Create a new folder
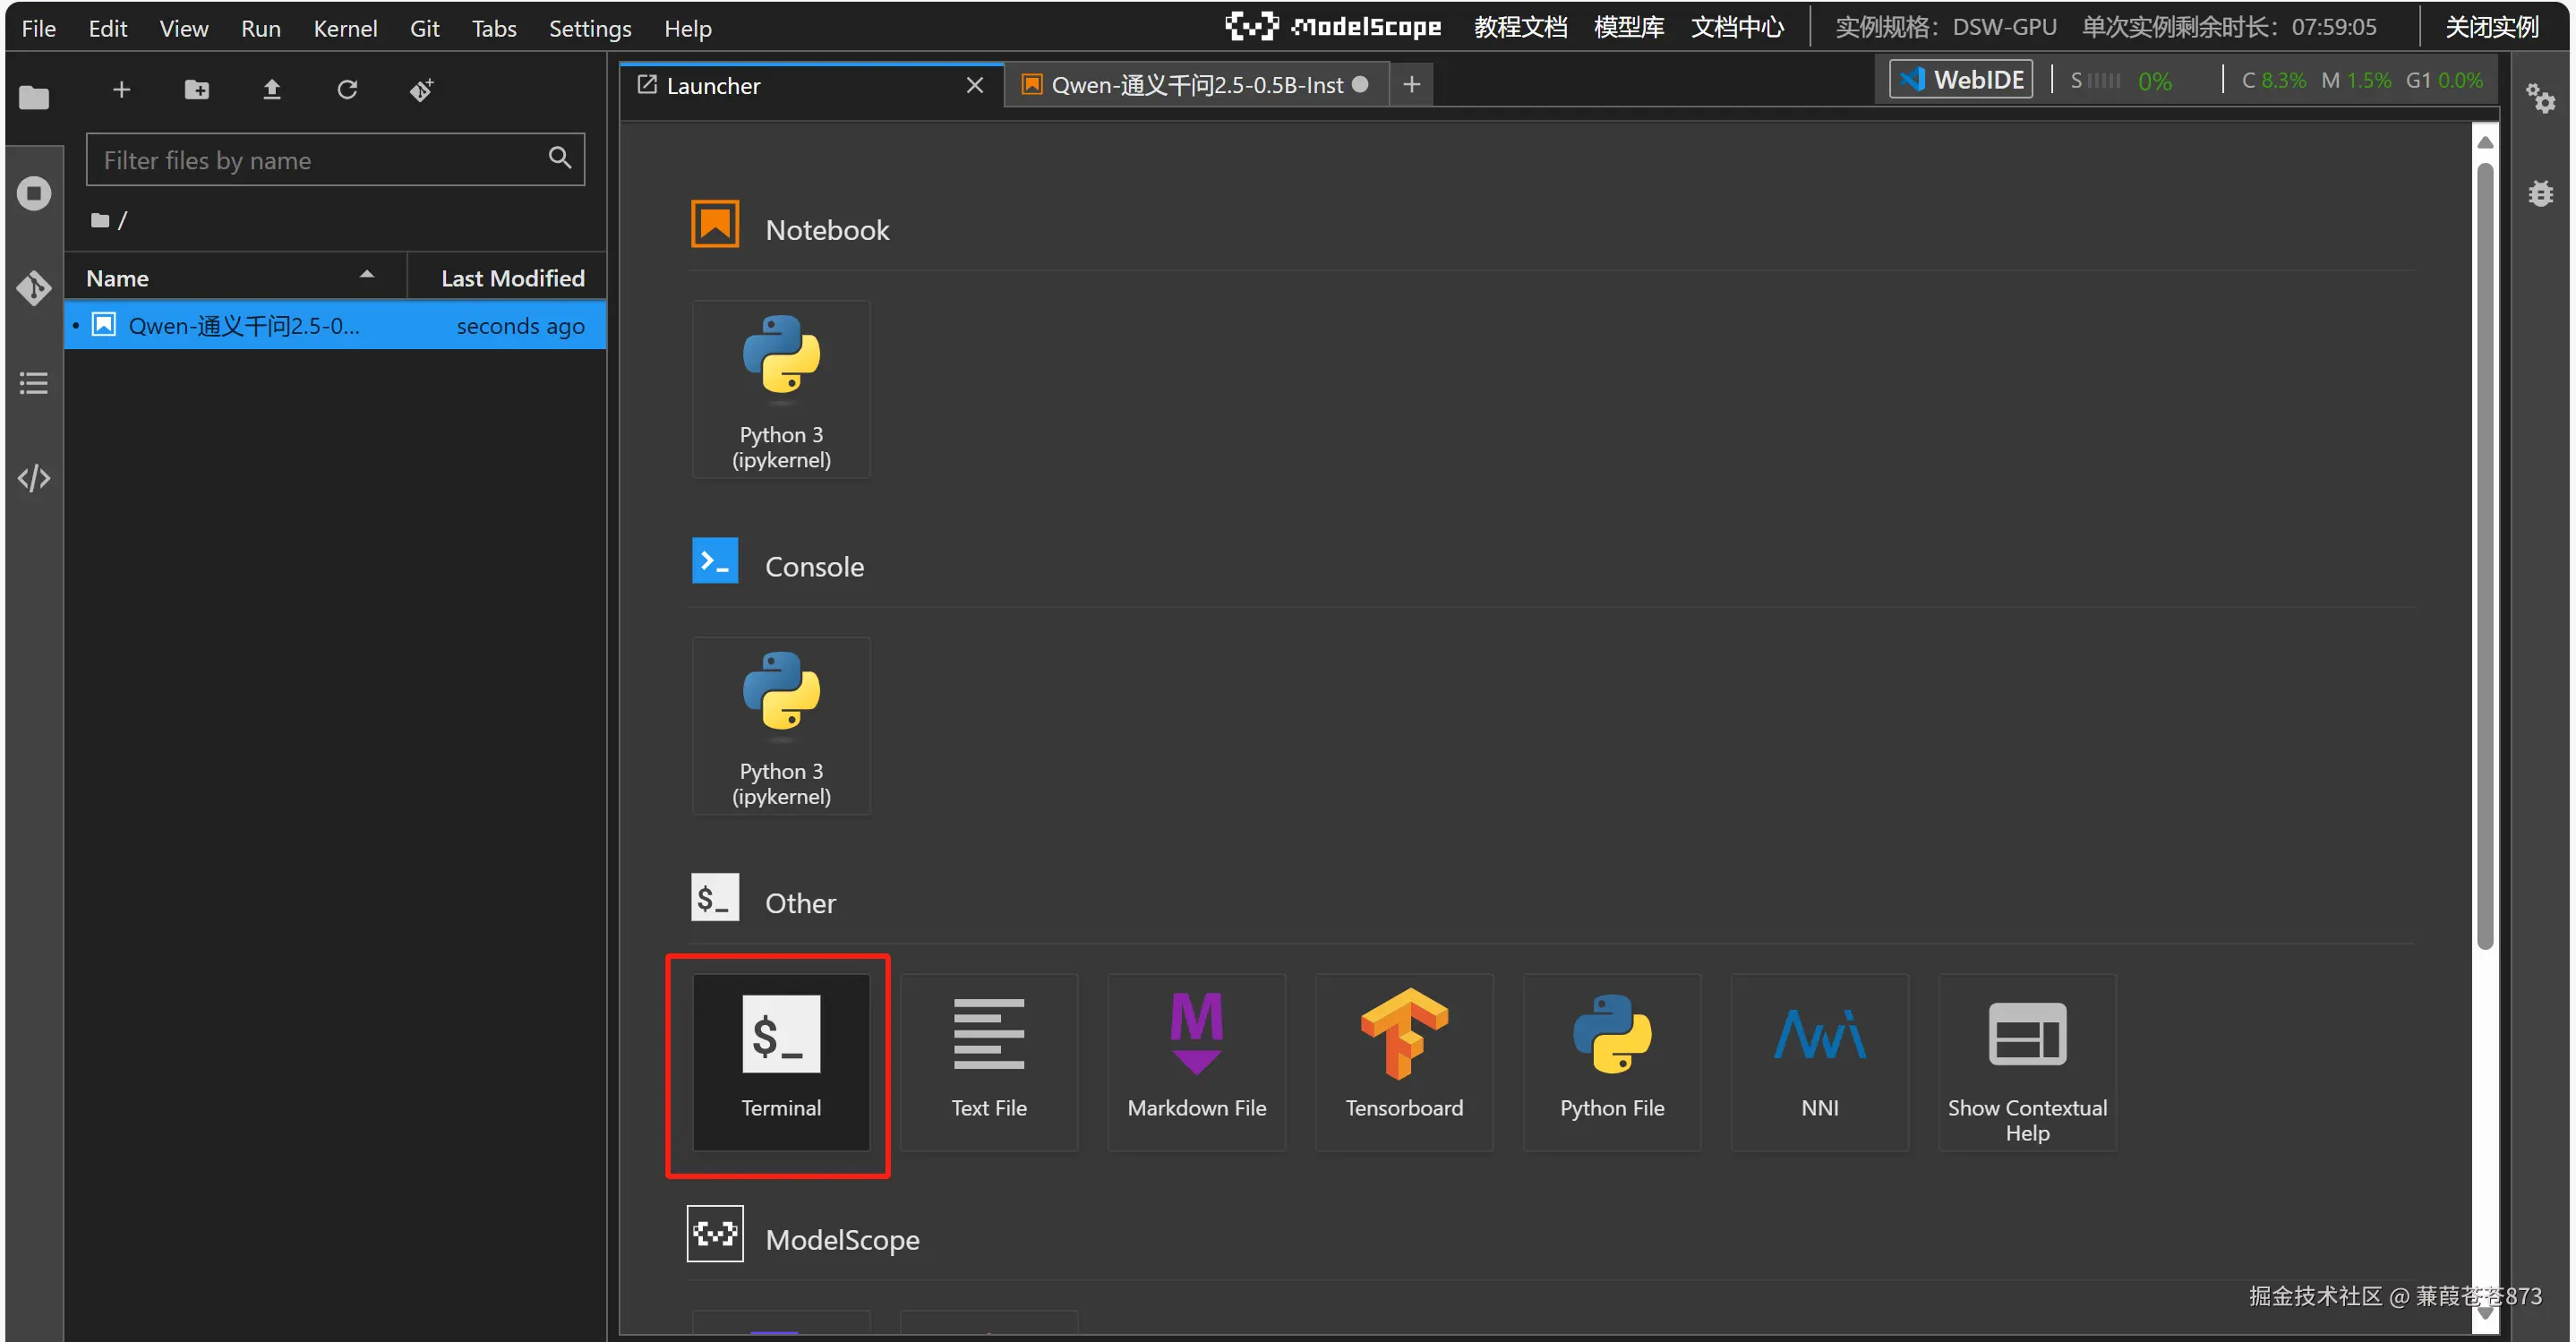 [x=196, y=90]
